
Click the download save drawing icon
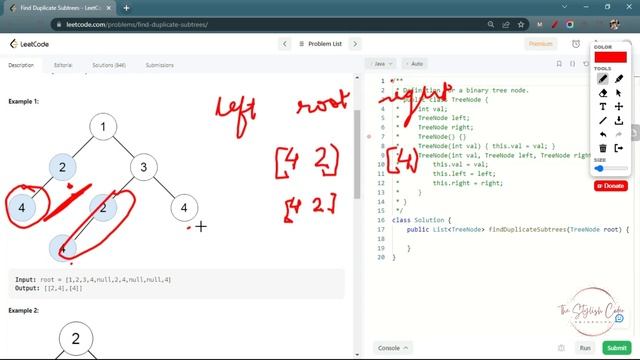(x=619, y=120)
